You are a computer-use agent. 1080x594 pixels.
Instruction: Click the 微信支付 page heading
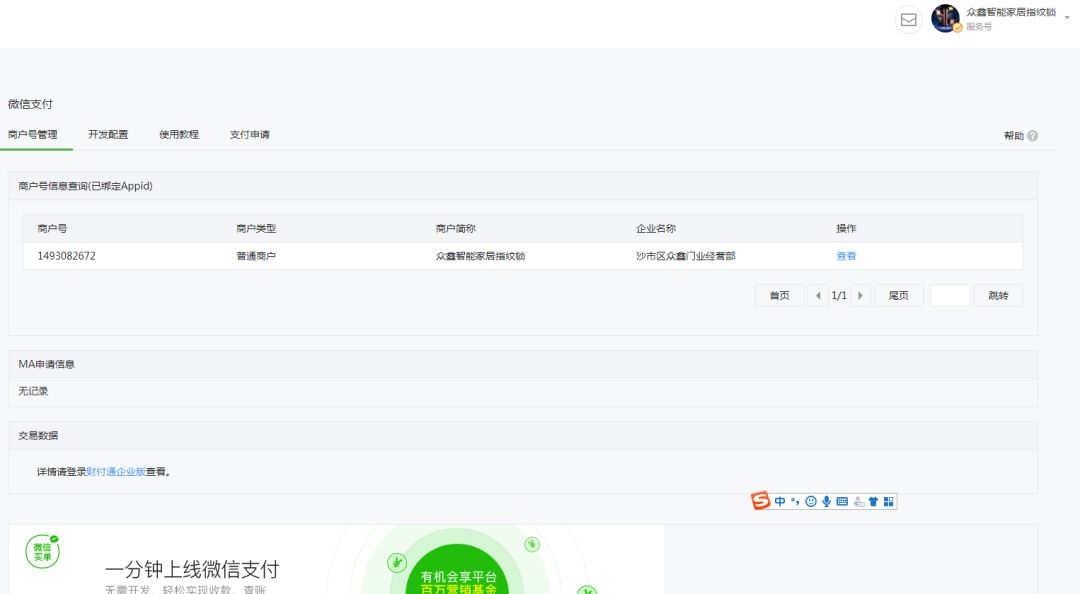pos(30,104)
